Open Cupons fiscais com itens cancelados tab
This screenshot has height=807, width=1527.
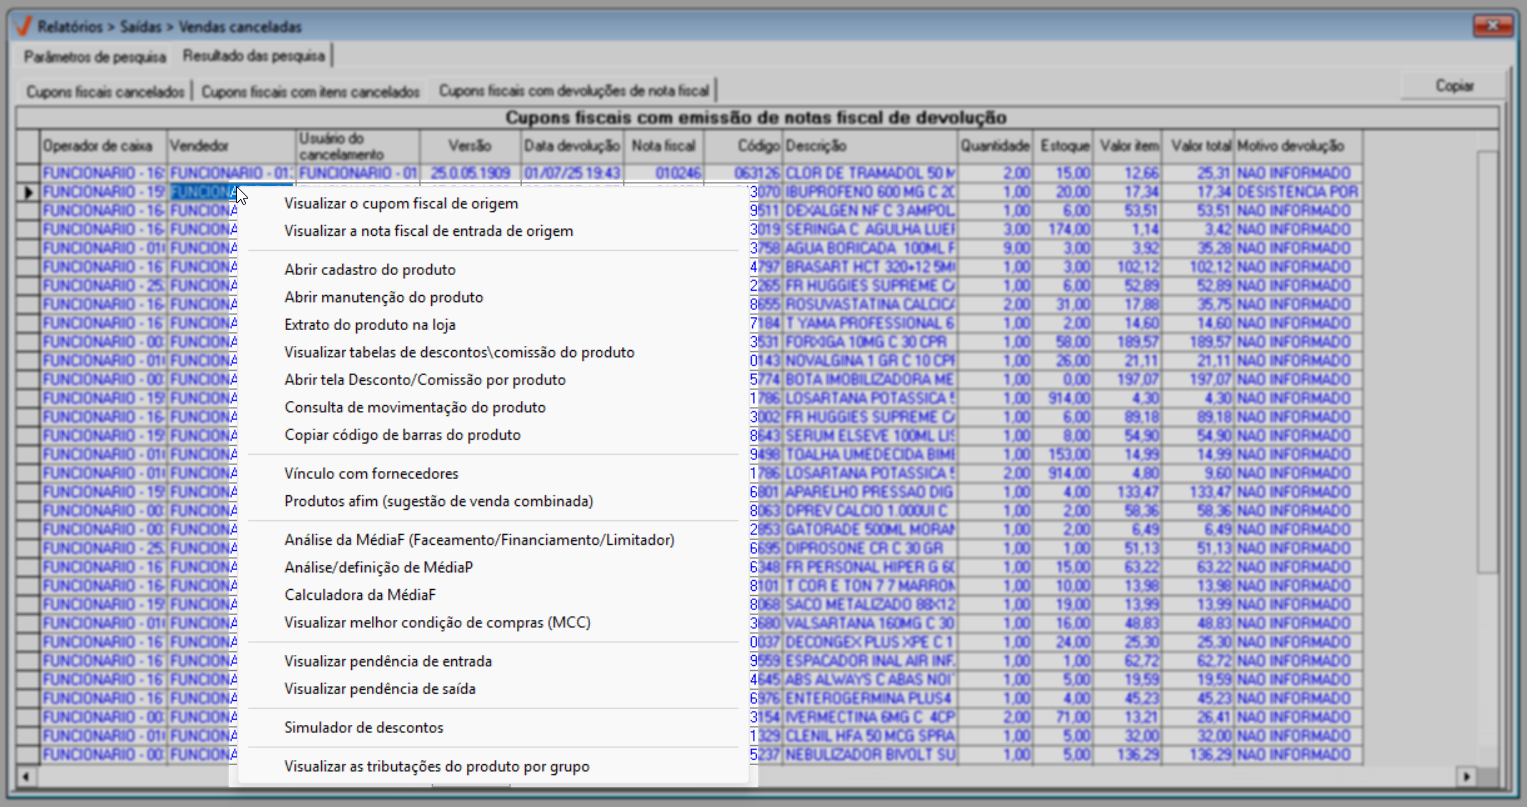coord(310,91)
